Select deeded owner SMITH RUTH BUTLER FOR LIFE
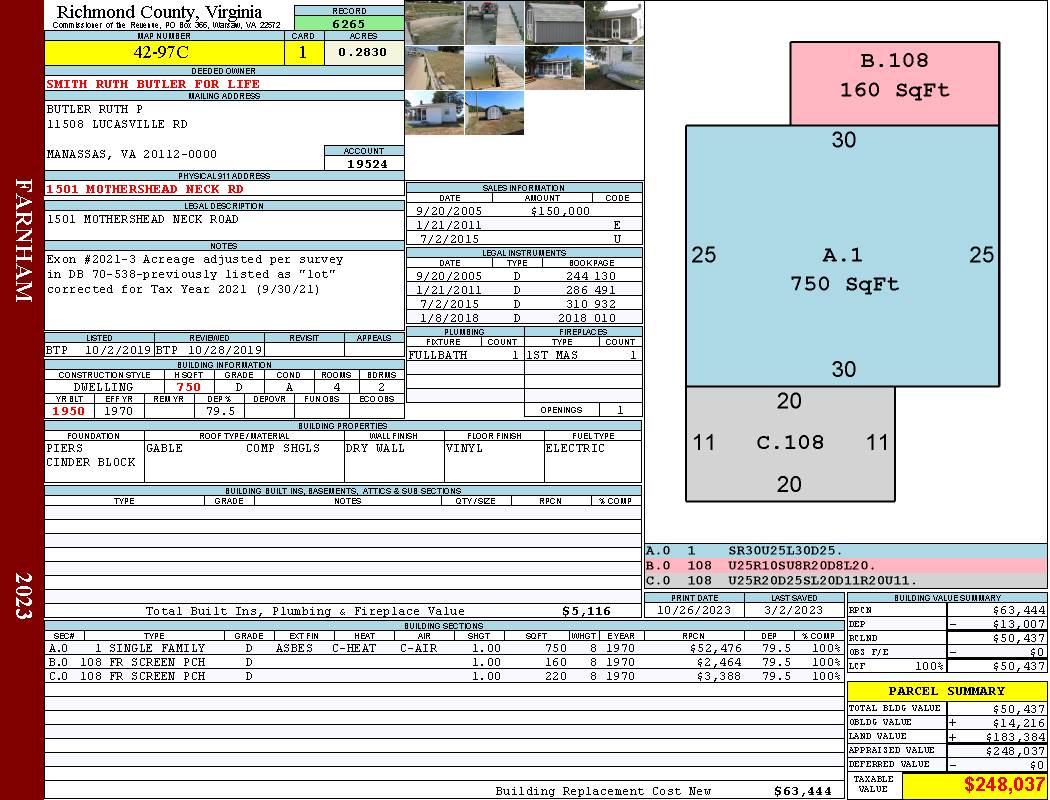Screen dimensions: 1050x800 [x=153, y=84]
